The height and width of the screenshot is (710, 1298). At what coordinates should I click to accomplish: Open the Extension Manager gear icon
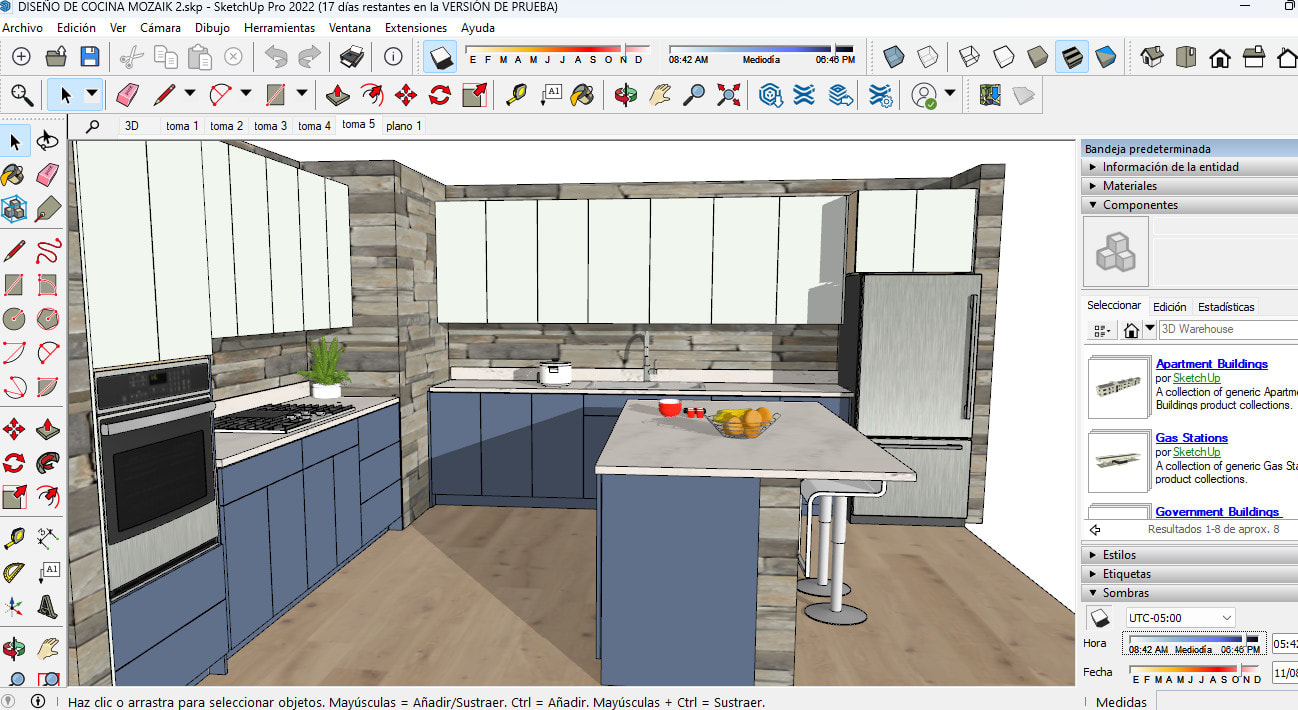[880, 95]
